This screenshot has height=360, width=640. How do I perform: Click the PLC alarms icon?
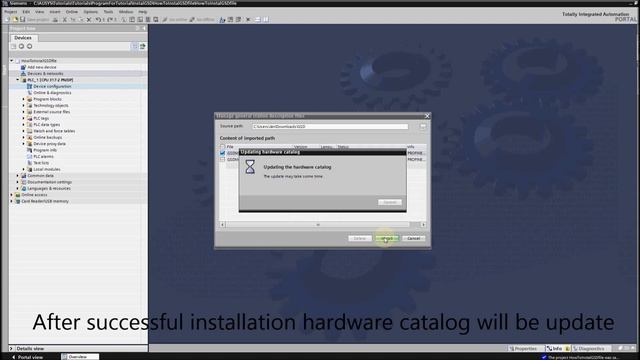click(x=29, y=156)
